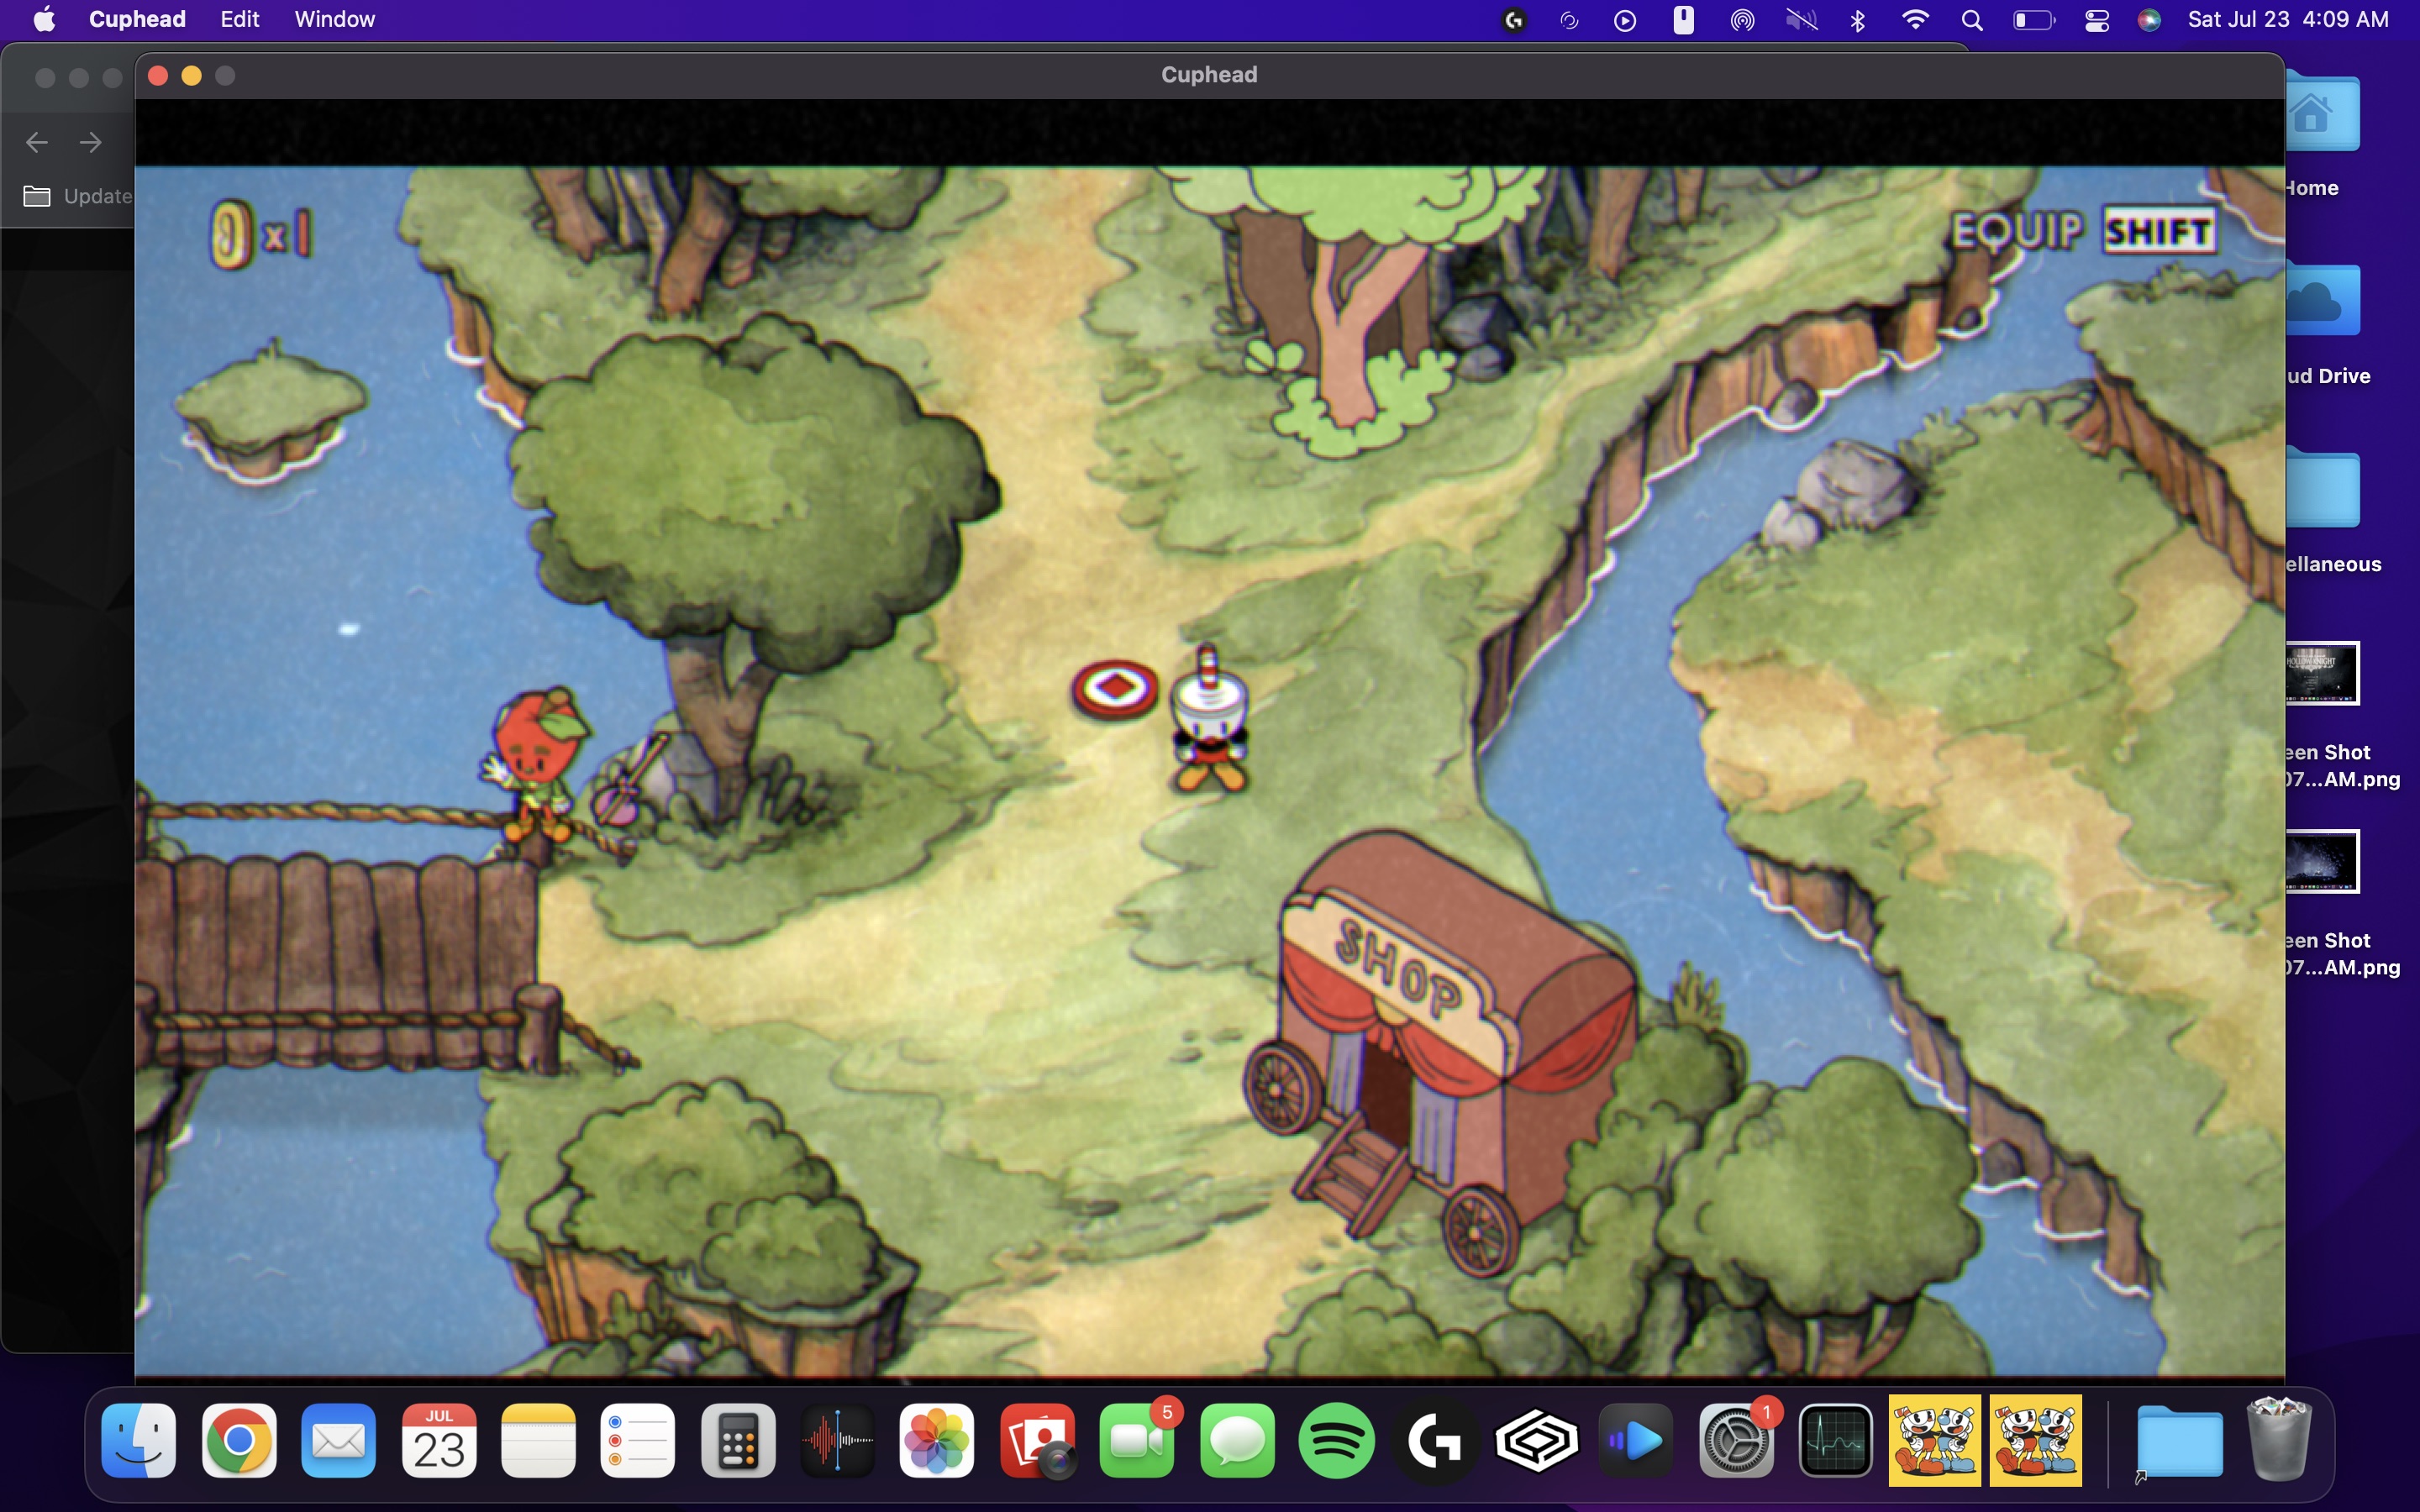Select the upper Screen Shot thumbnail on desktop
2420x1512 pixels.
2322,673
